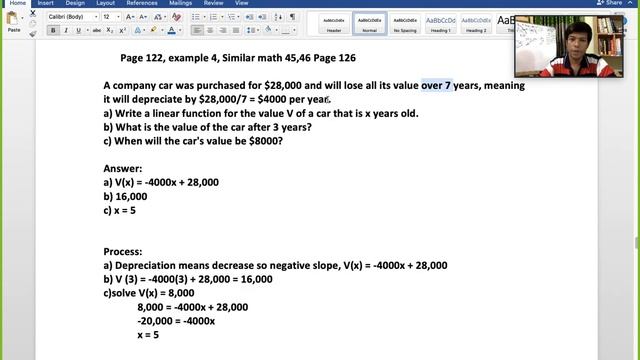Image resolution: width=640 pixels, height=360 pixels.
Task: Click the "Process:" line in document
Action: tap(122, 251)
